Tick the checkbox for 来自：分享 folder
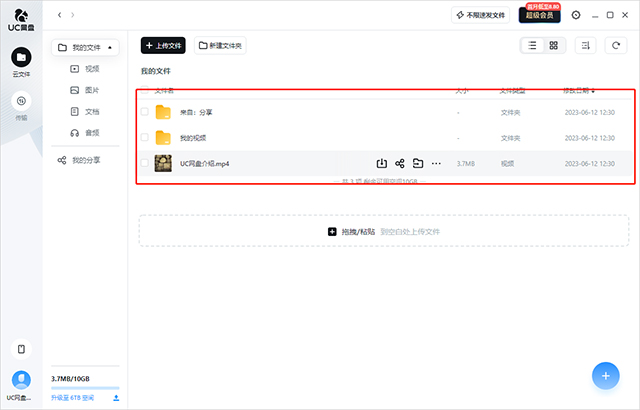 click(145, 112)
